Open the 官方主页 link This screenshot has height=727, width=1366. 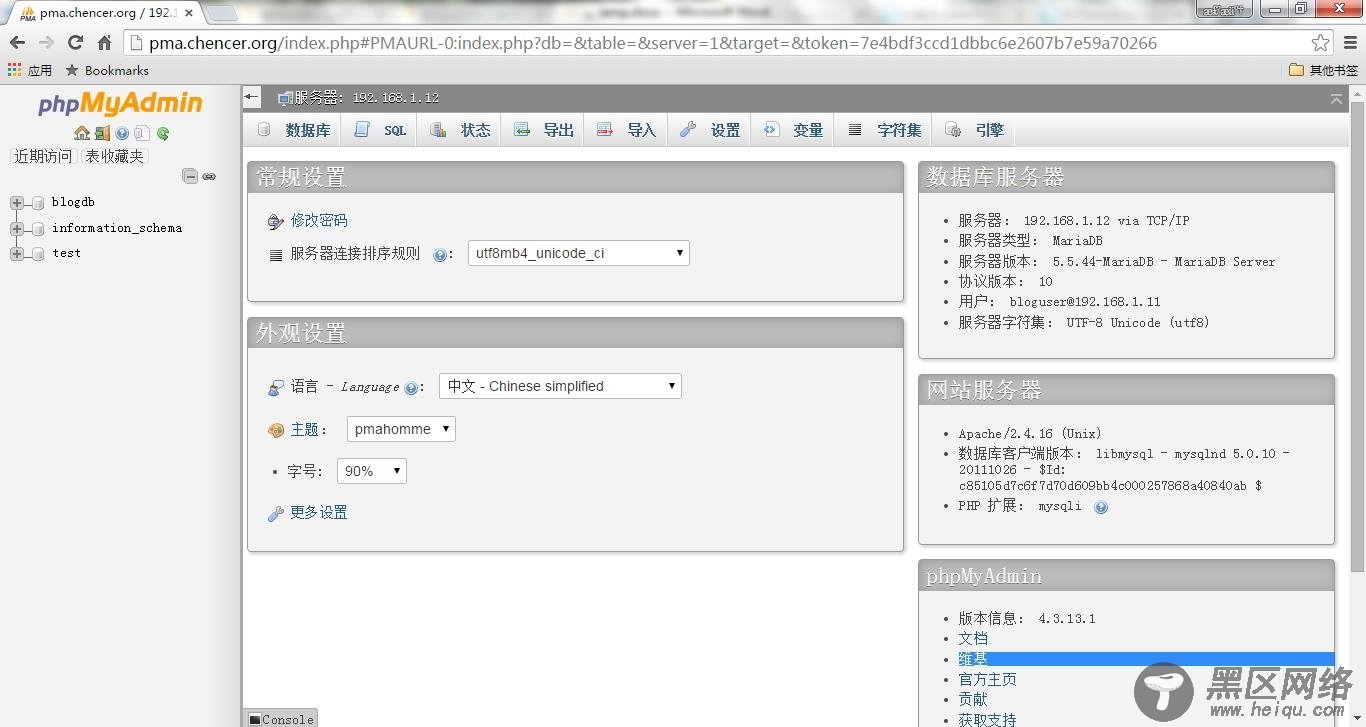987,679
